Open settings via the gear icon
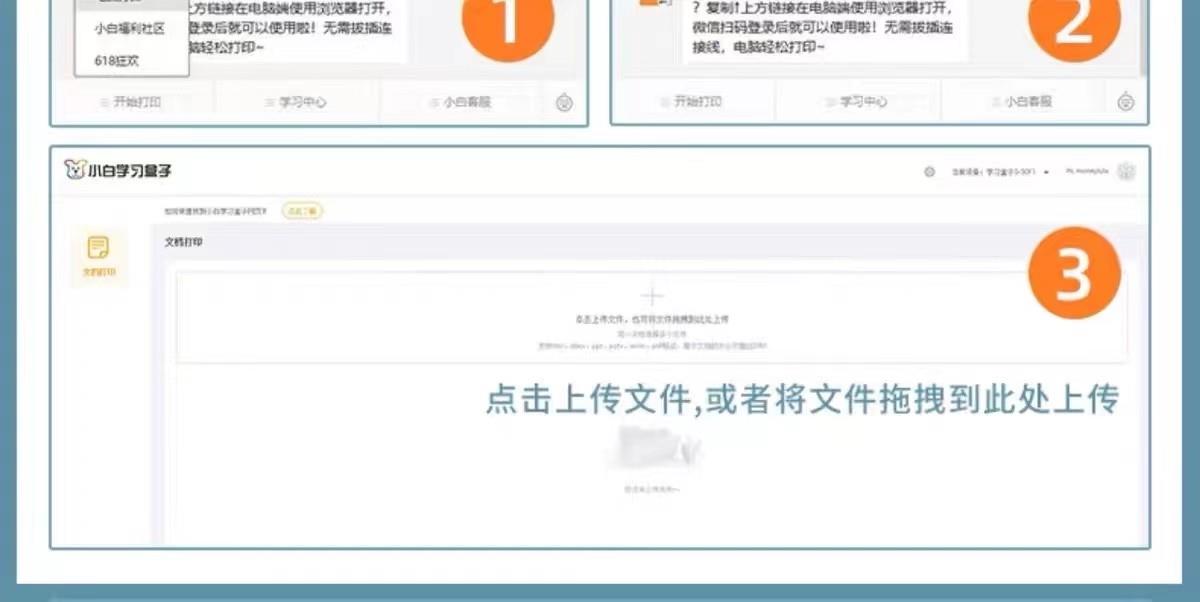The width and height of the screenshot is (1200, 602). 929,172
